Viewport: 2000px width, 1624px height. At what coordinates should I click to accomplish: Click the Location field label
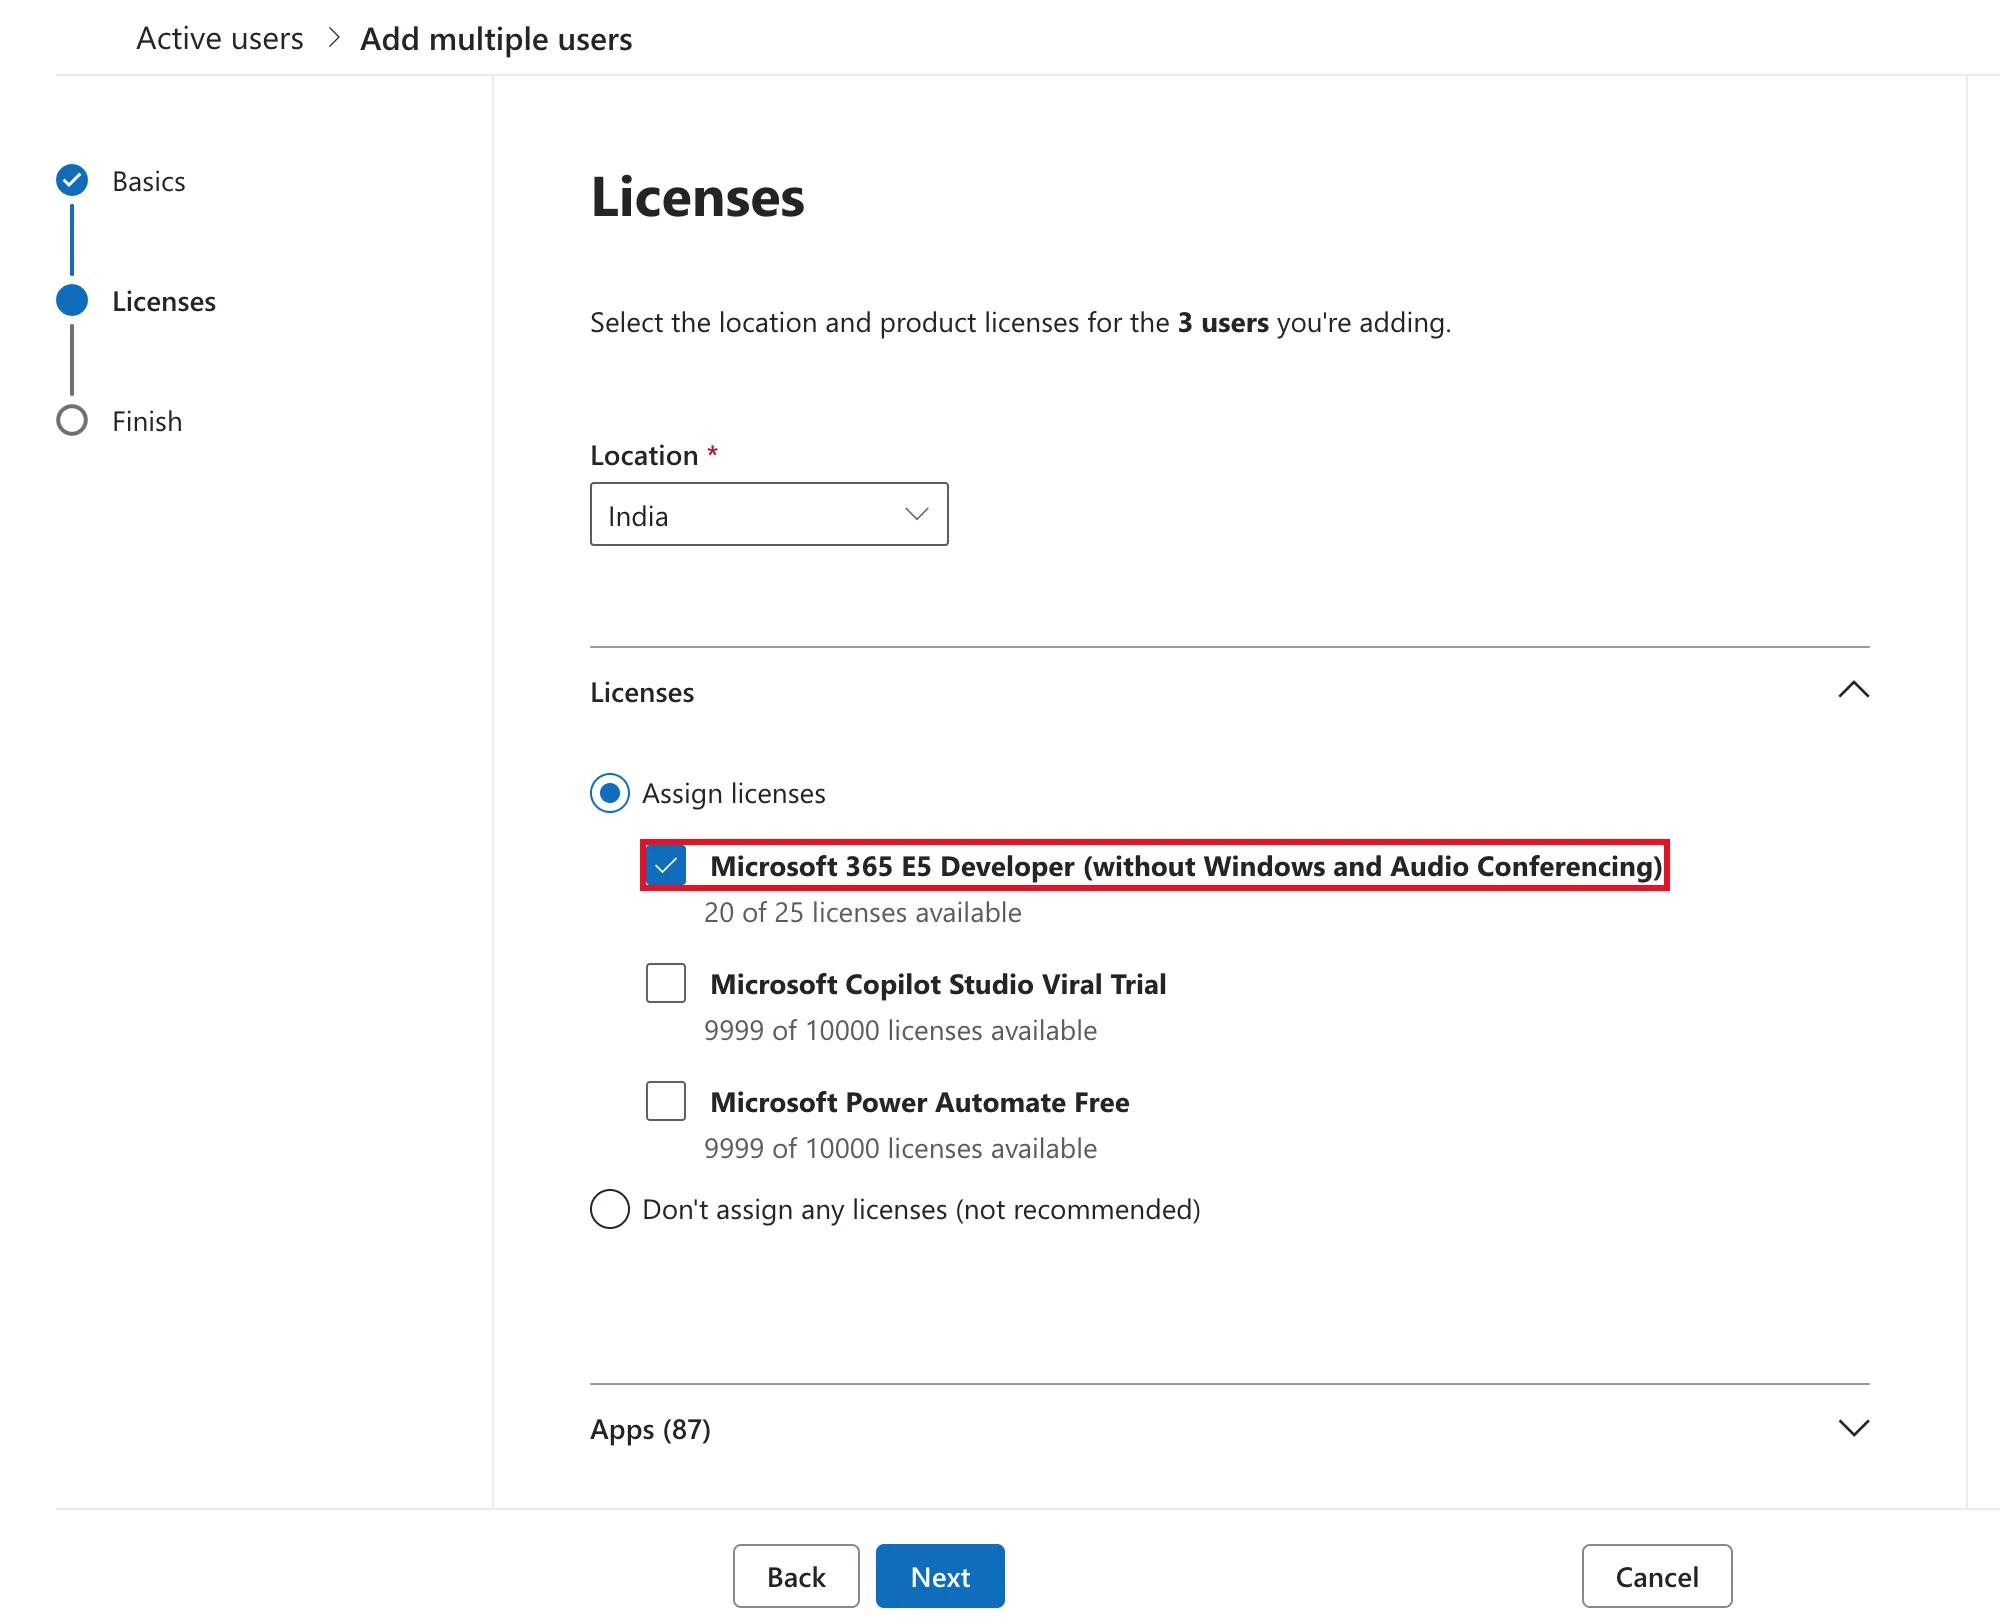pyautogui.click(x=644, y=455)
